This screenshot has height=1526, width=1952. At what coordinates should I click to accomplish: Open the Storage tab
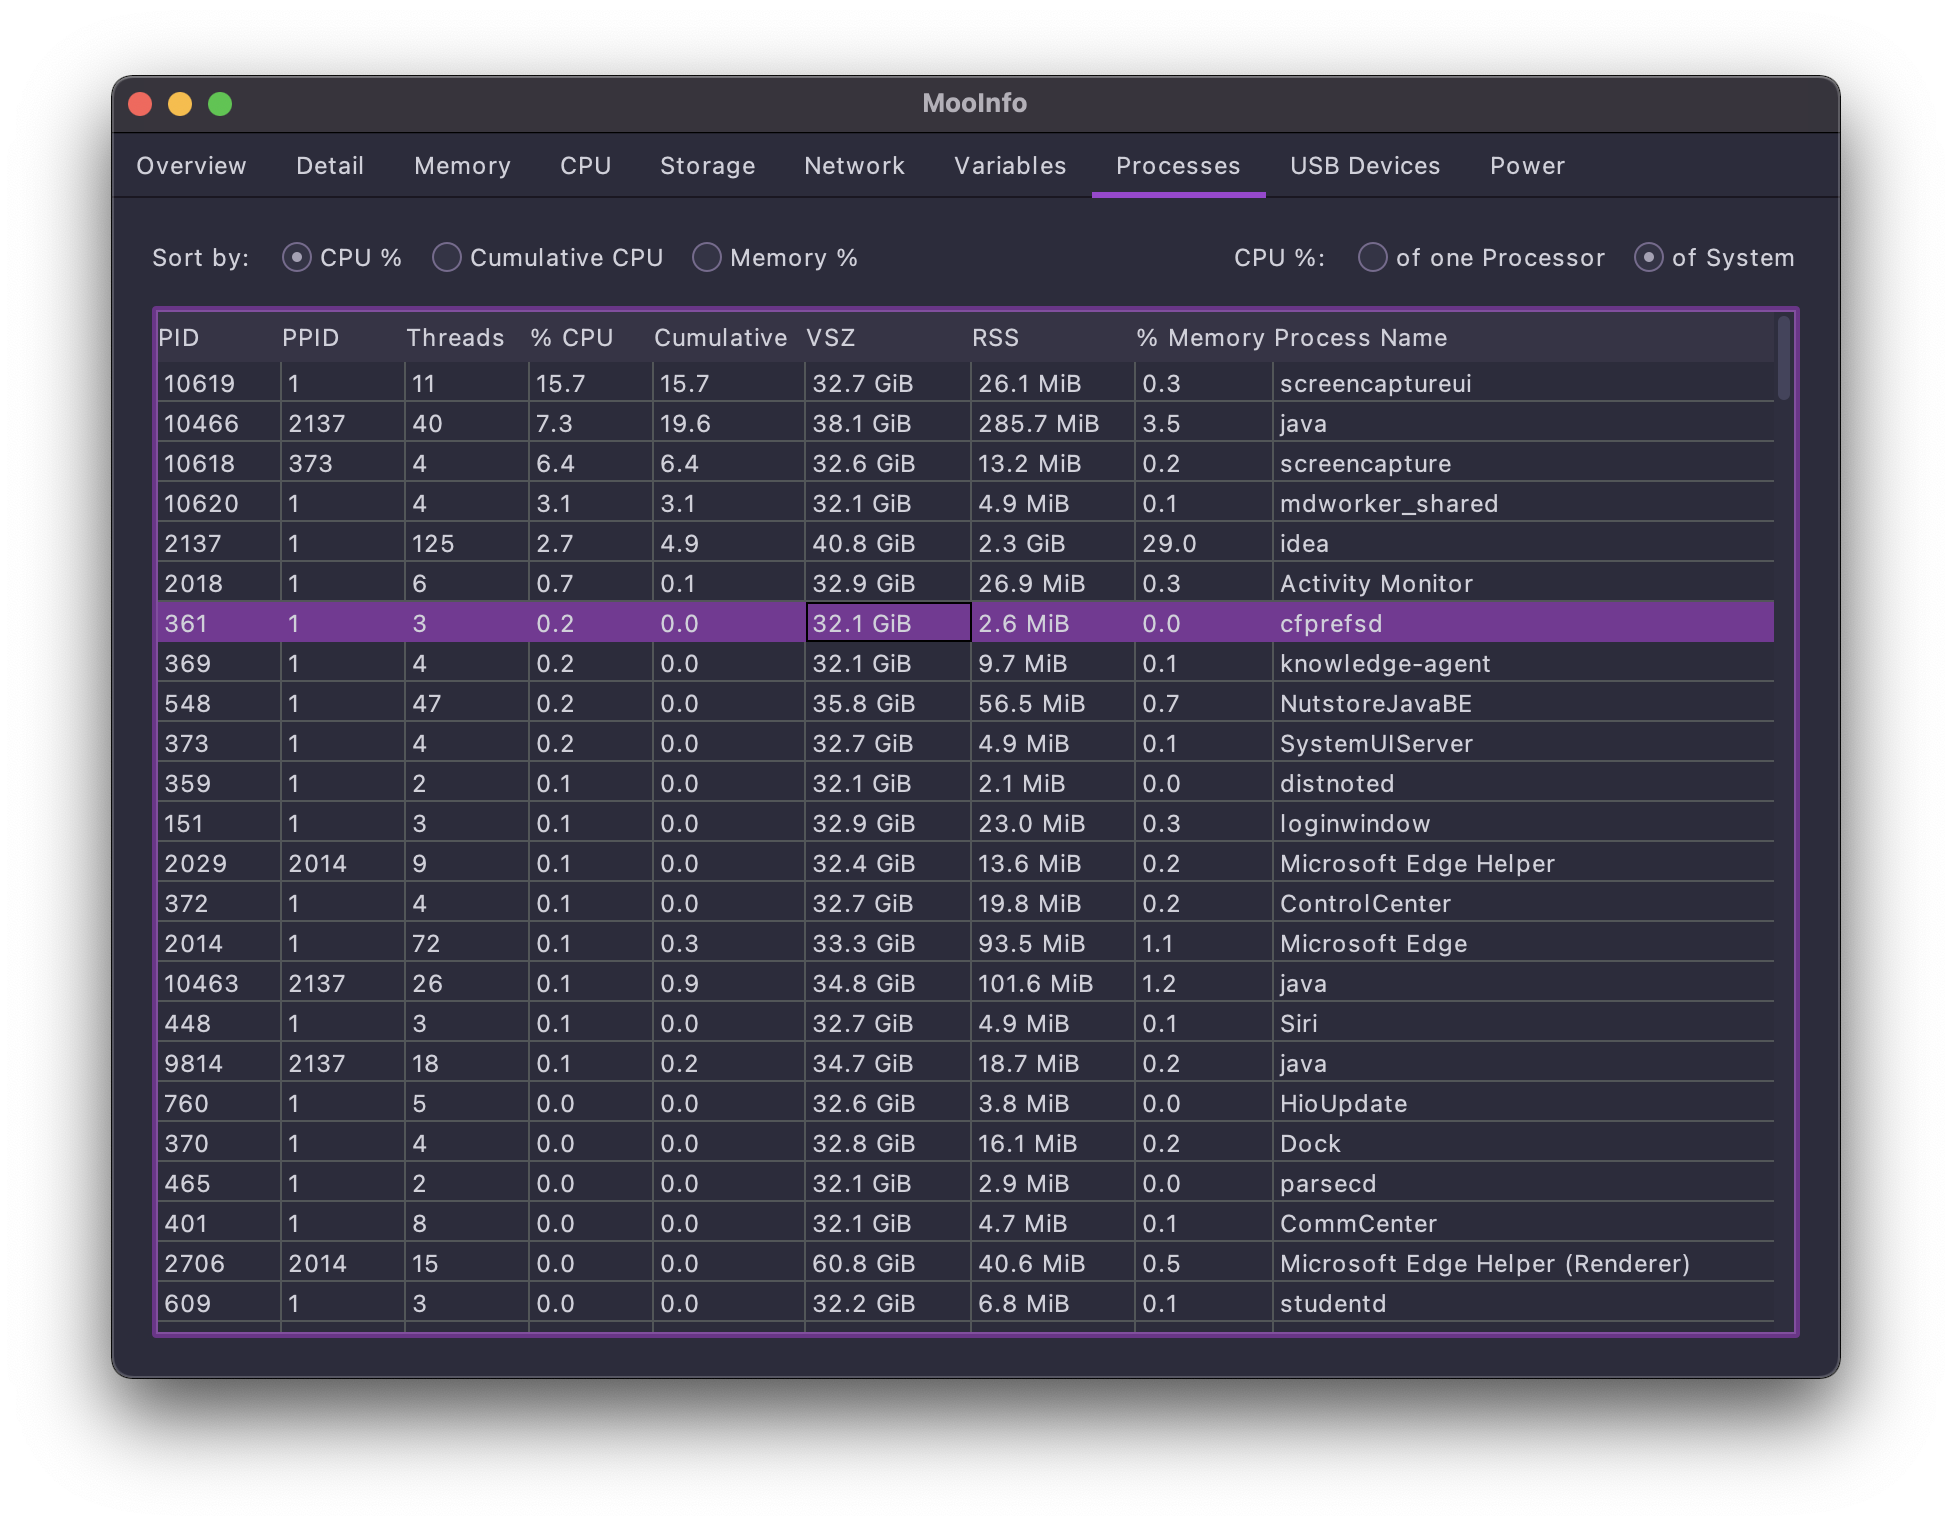point(707,166)
